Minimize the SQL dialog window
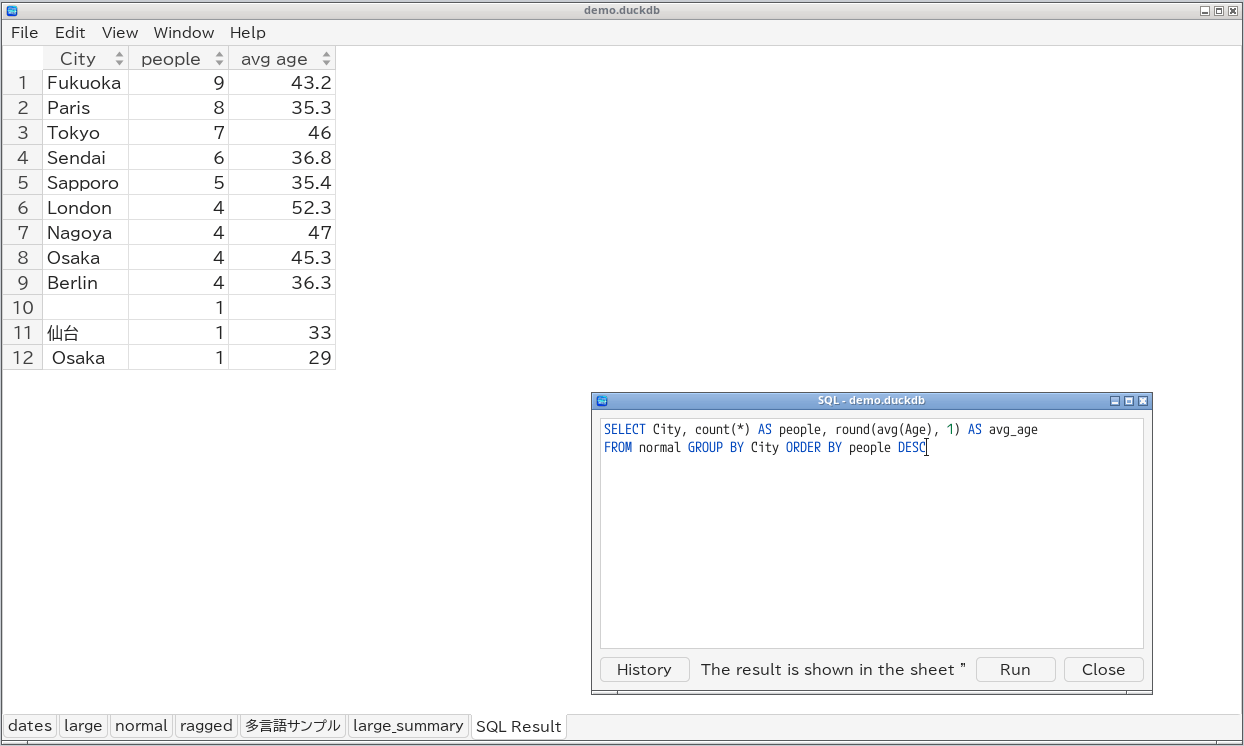 [x=1115, y=401]
